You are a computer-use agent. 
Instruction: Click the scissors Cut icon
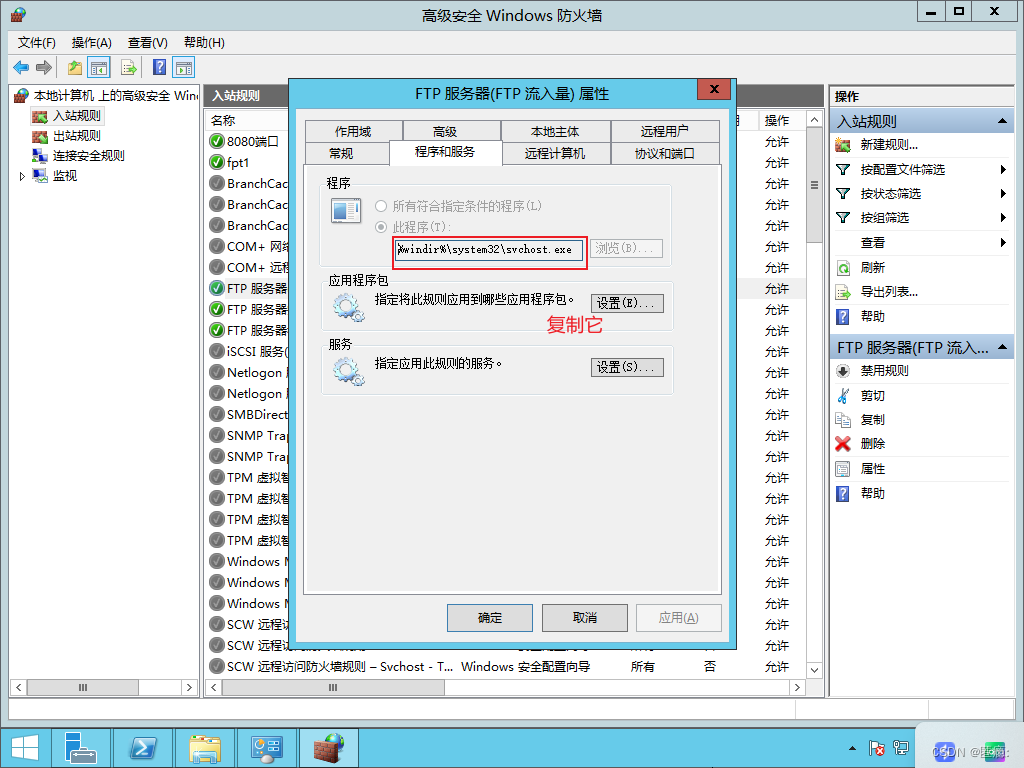point(843,396)
